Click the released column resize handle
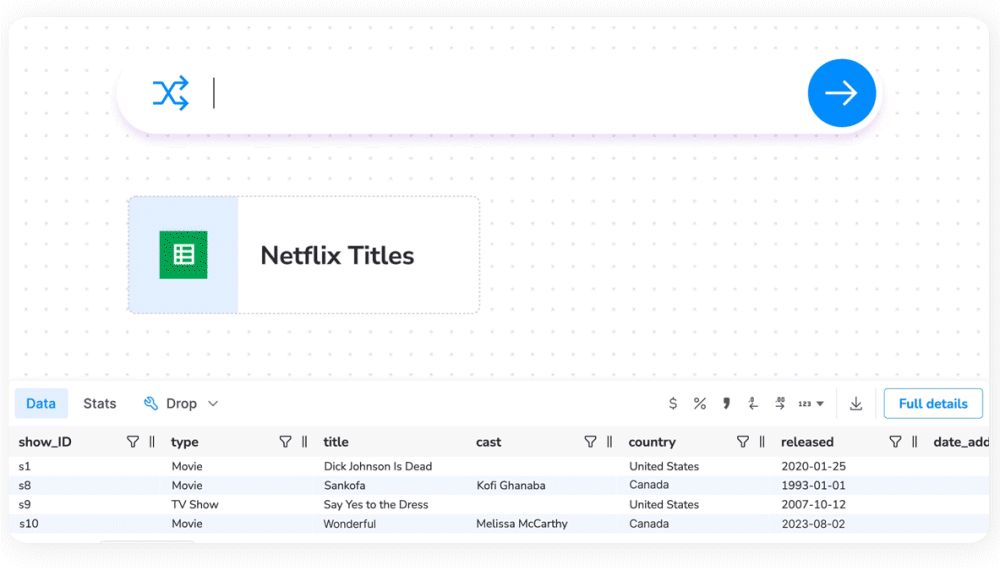 [x=915, y=441]
